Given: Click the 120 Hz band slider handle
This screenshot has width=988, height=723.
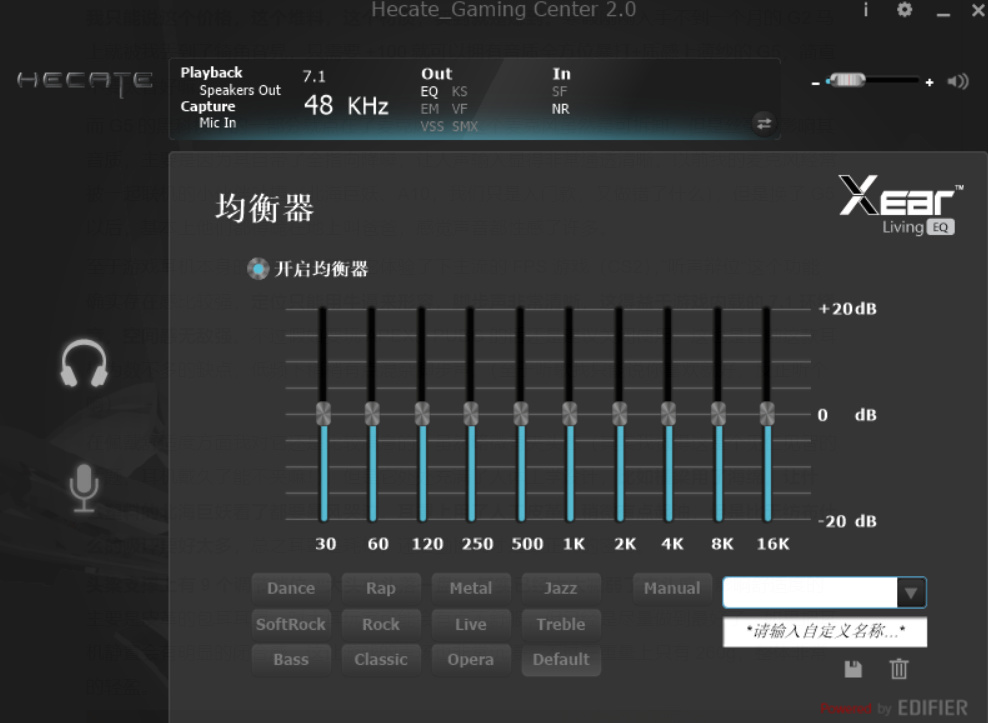Looking at the screenshot, I should coord(422,414).
